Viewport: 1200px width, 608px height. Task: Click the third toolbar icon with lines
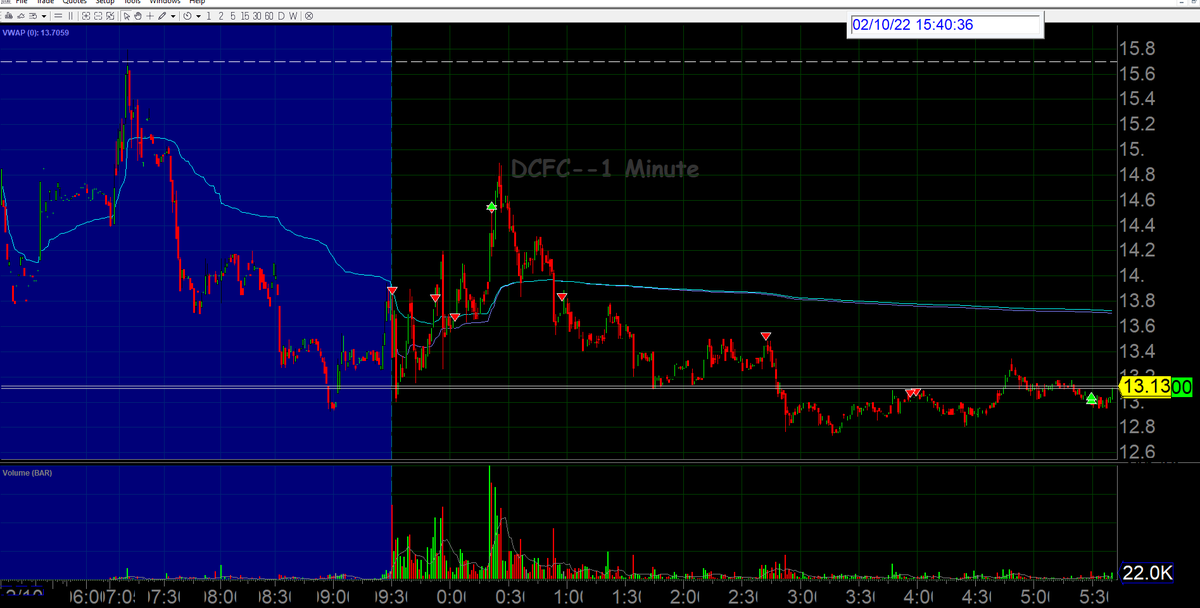(x=33, y=16)
